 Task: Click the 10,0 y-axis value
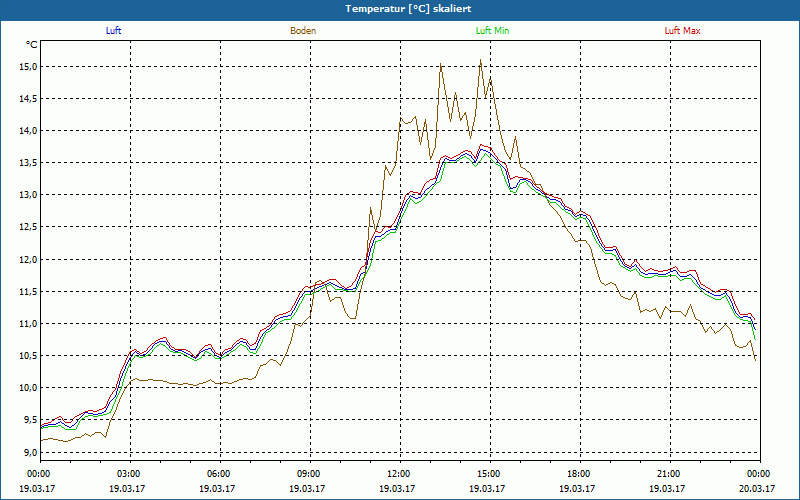pos(29,388)
